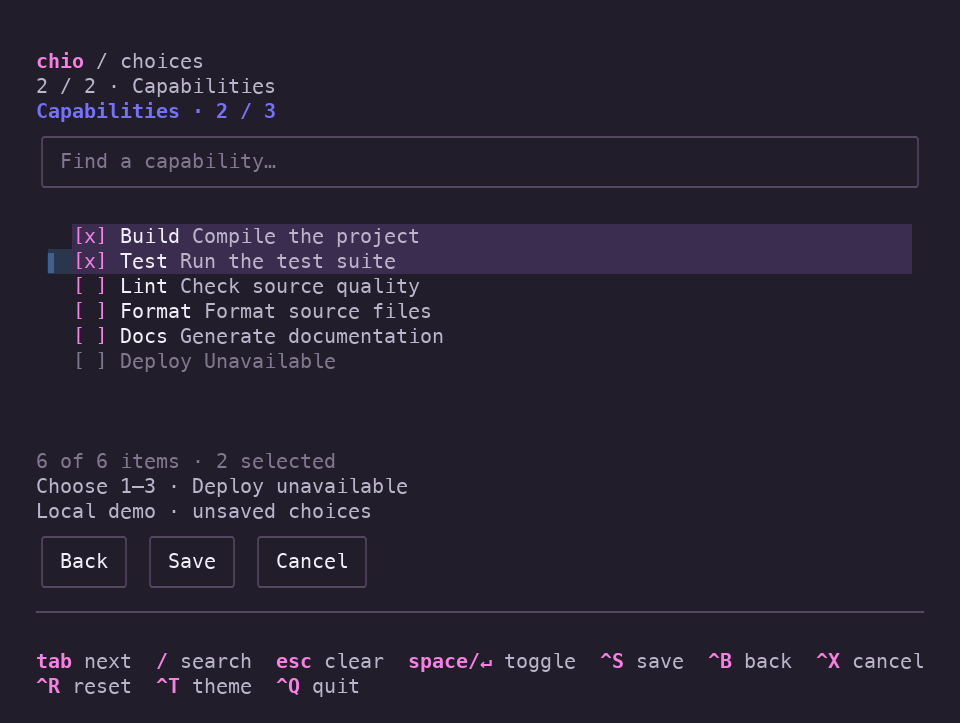This screenshot has height=723, width=960.
Task: Click the Save button
Action: pos(192,562)
